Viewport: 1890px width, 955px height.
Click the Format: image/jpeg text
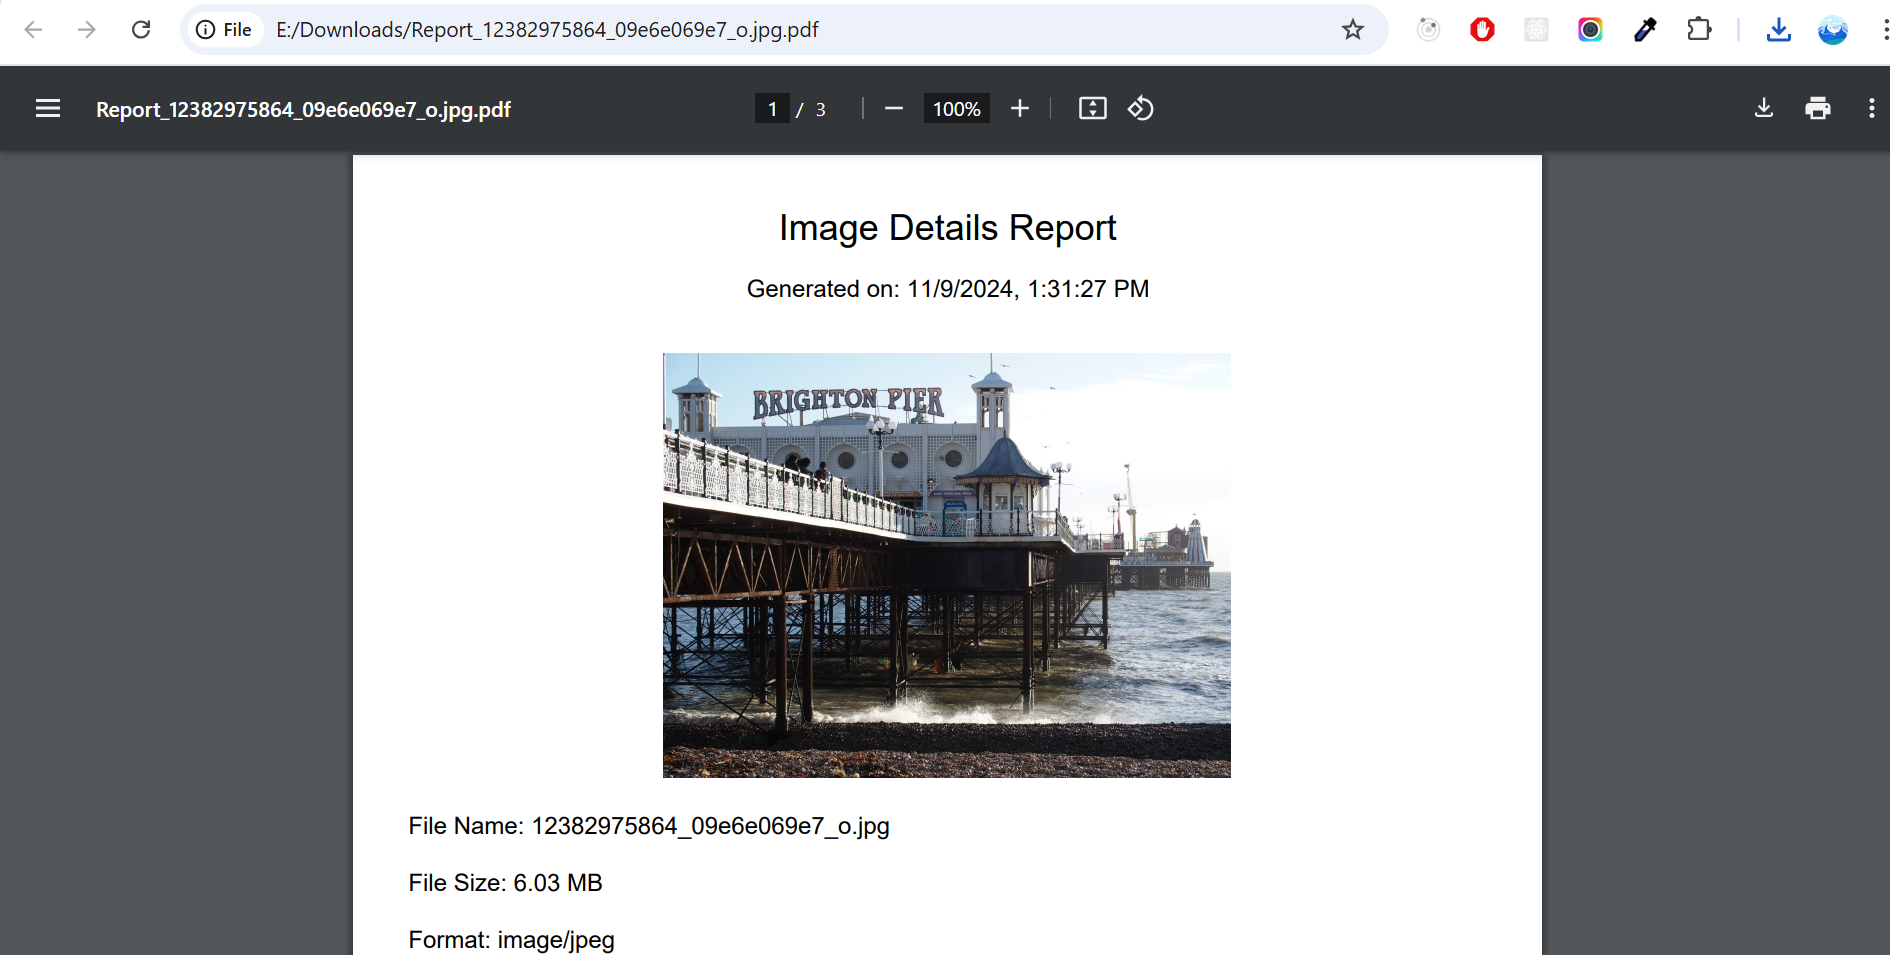click(x=511, y=940)
